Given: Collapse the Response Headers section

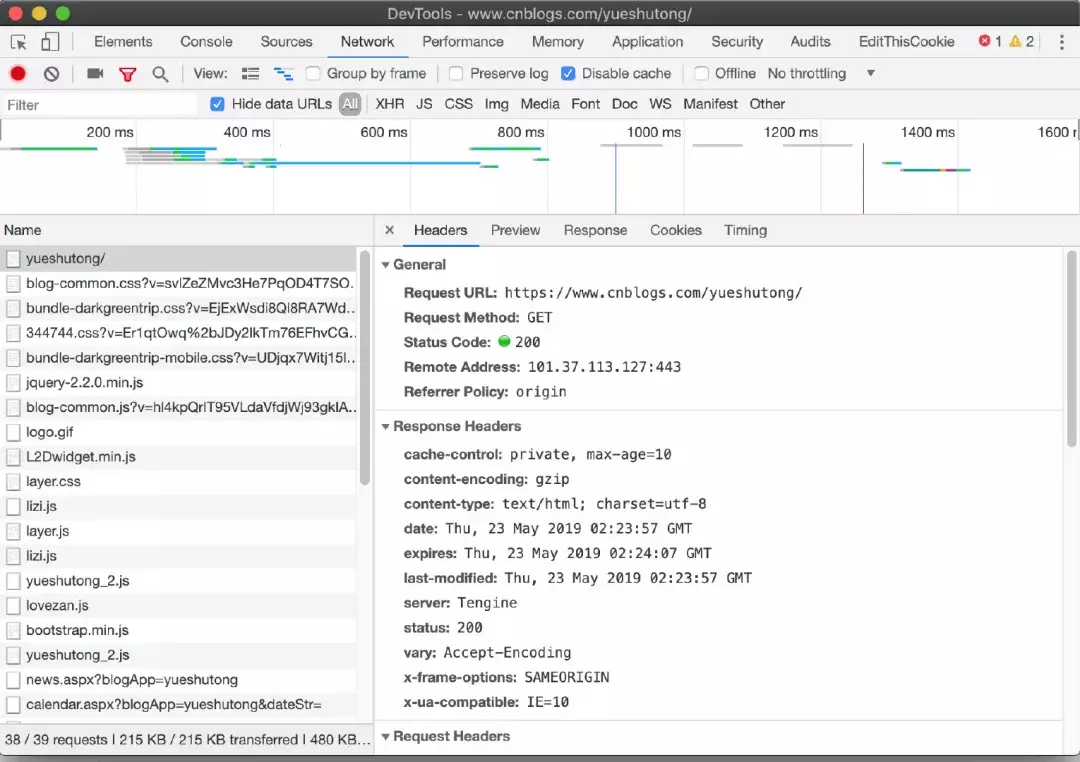Looking at the screenshot, I should 386,426.
